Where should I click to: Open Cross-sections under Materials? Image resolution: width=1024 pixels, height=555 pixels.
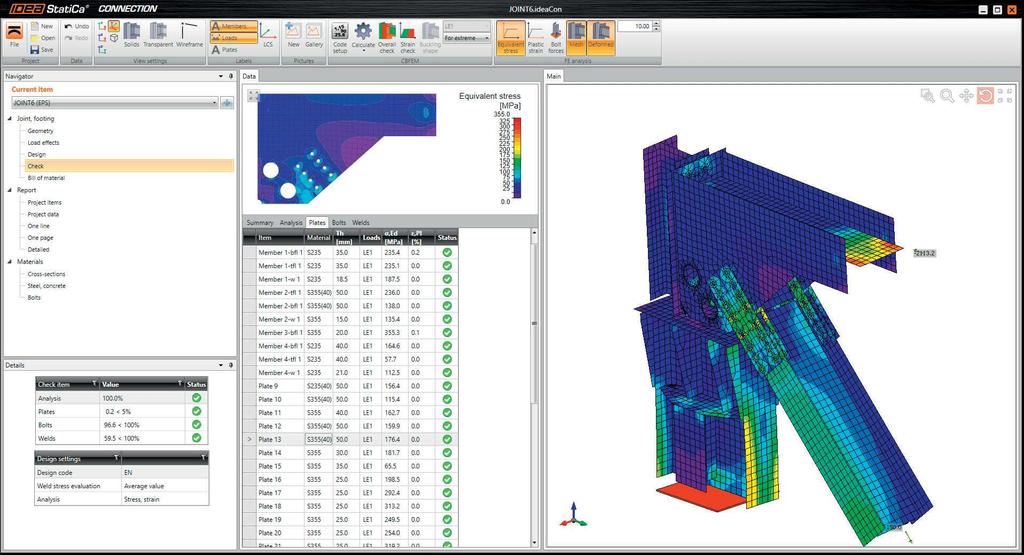click(46, 274)
